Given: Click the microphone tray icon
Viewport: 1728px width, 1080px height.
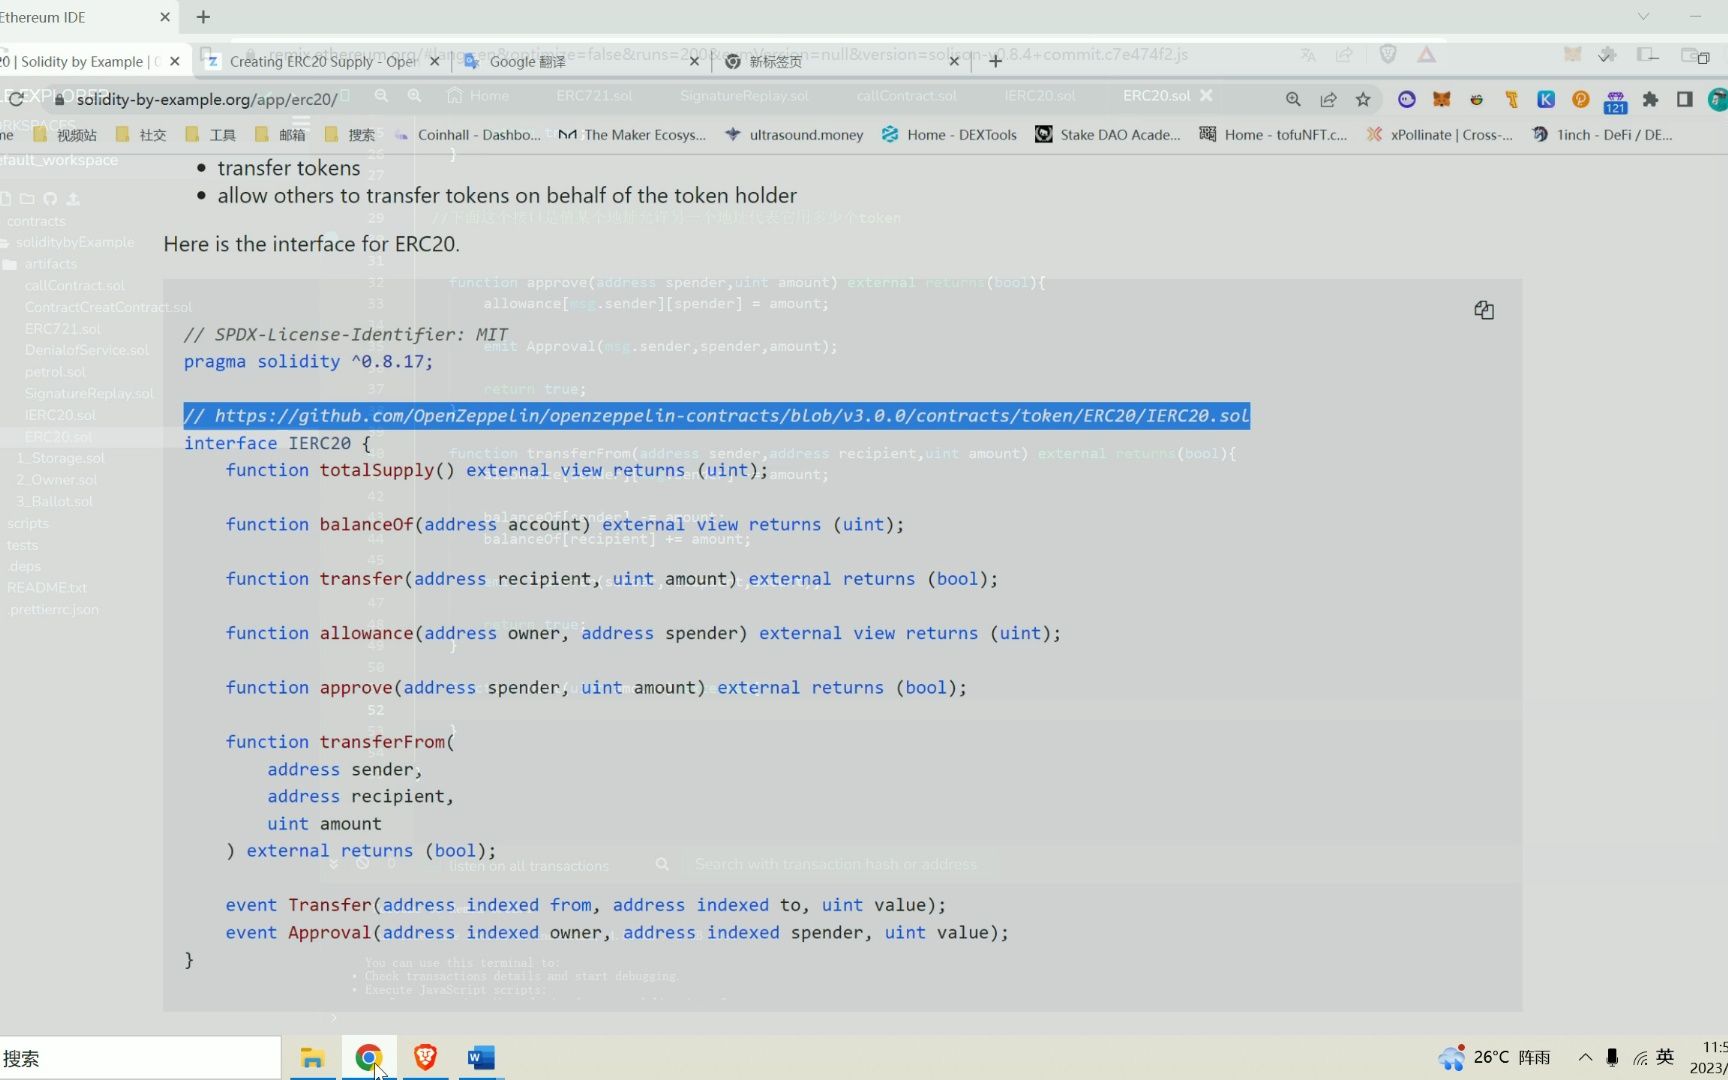Looking at the screenshot, I should click(1612, 1057).
